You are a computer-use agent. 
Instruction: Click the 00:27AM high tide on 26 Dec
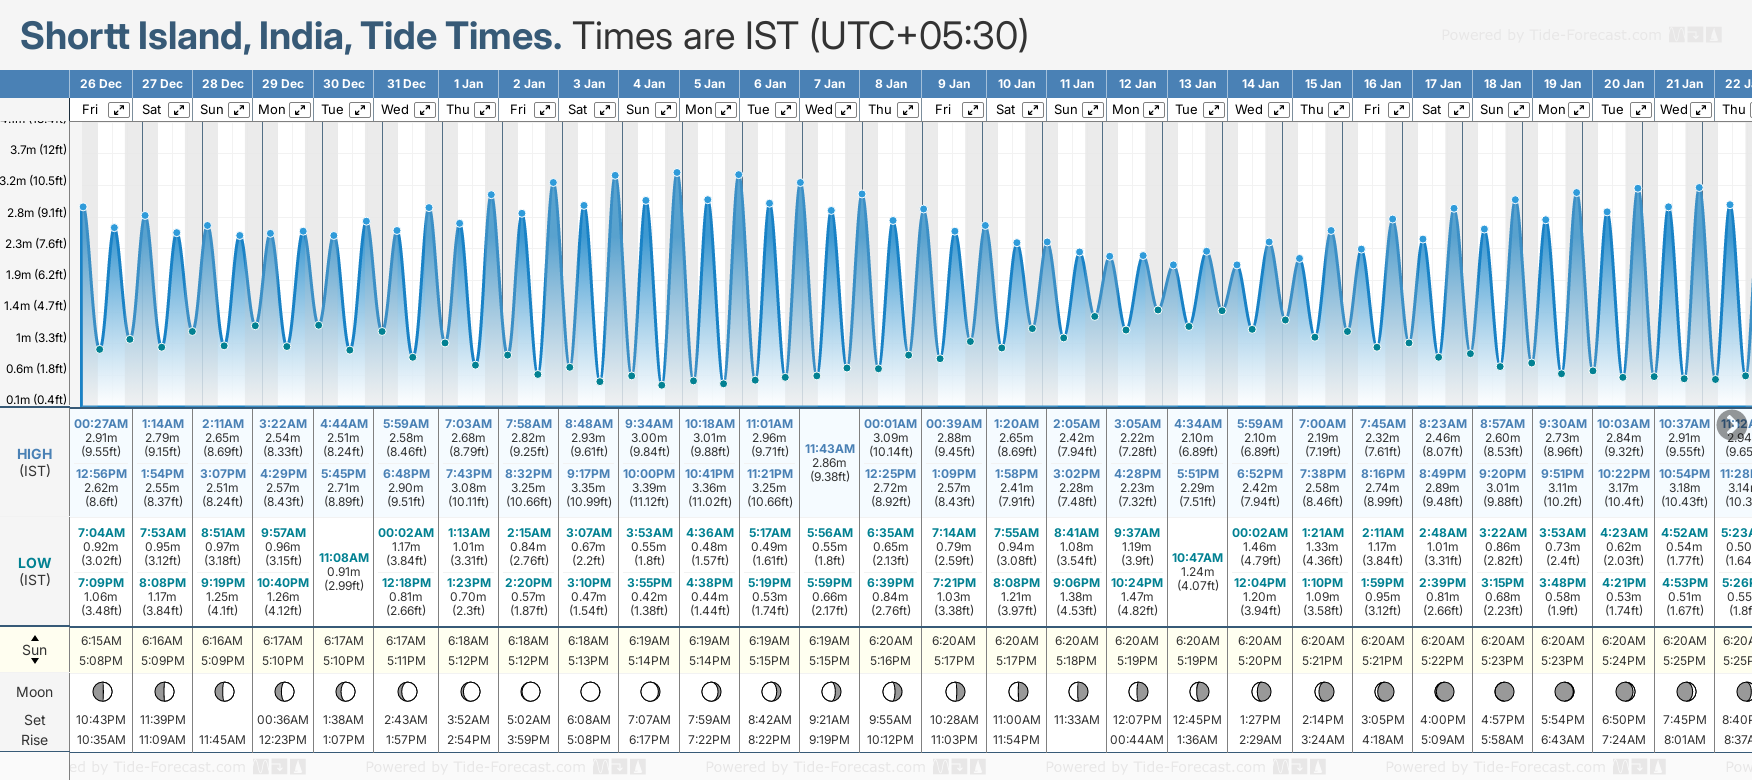pyautogui.click(x=101, y=424)
